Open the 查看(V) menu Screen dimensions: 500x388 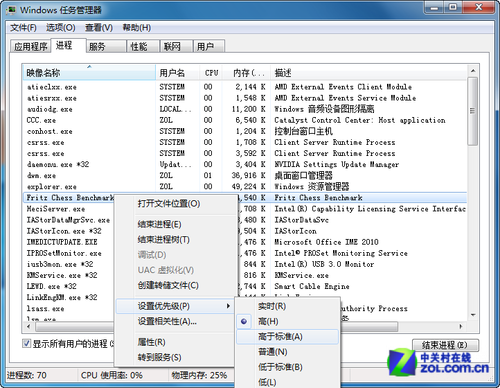99,28
